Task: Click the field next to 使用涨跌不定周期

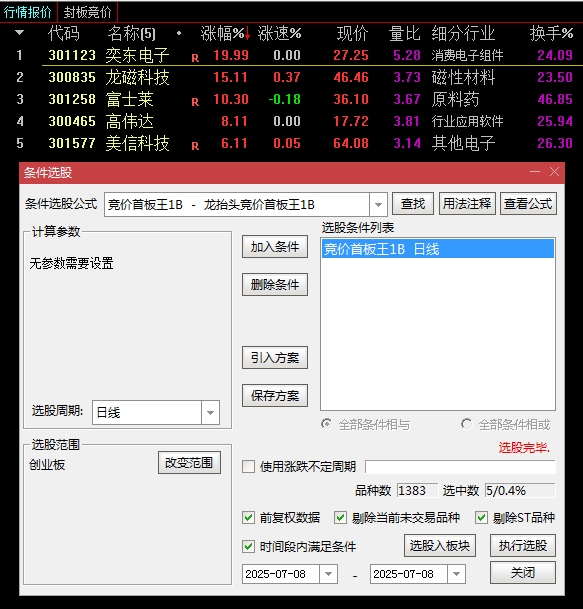Action: (x=460, y=466)
